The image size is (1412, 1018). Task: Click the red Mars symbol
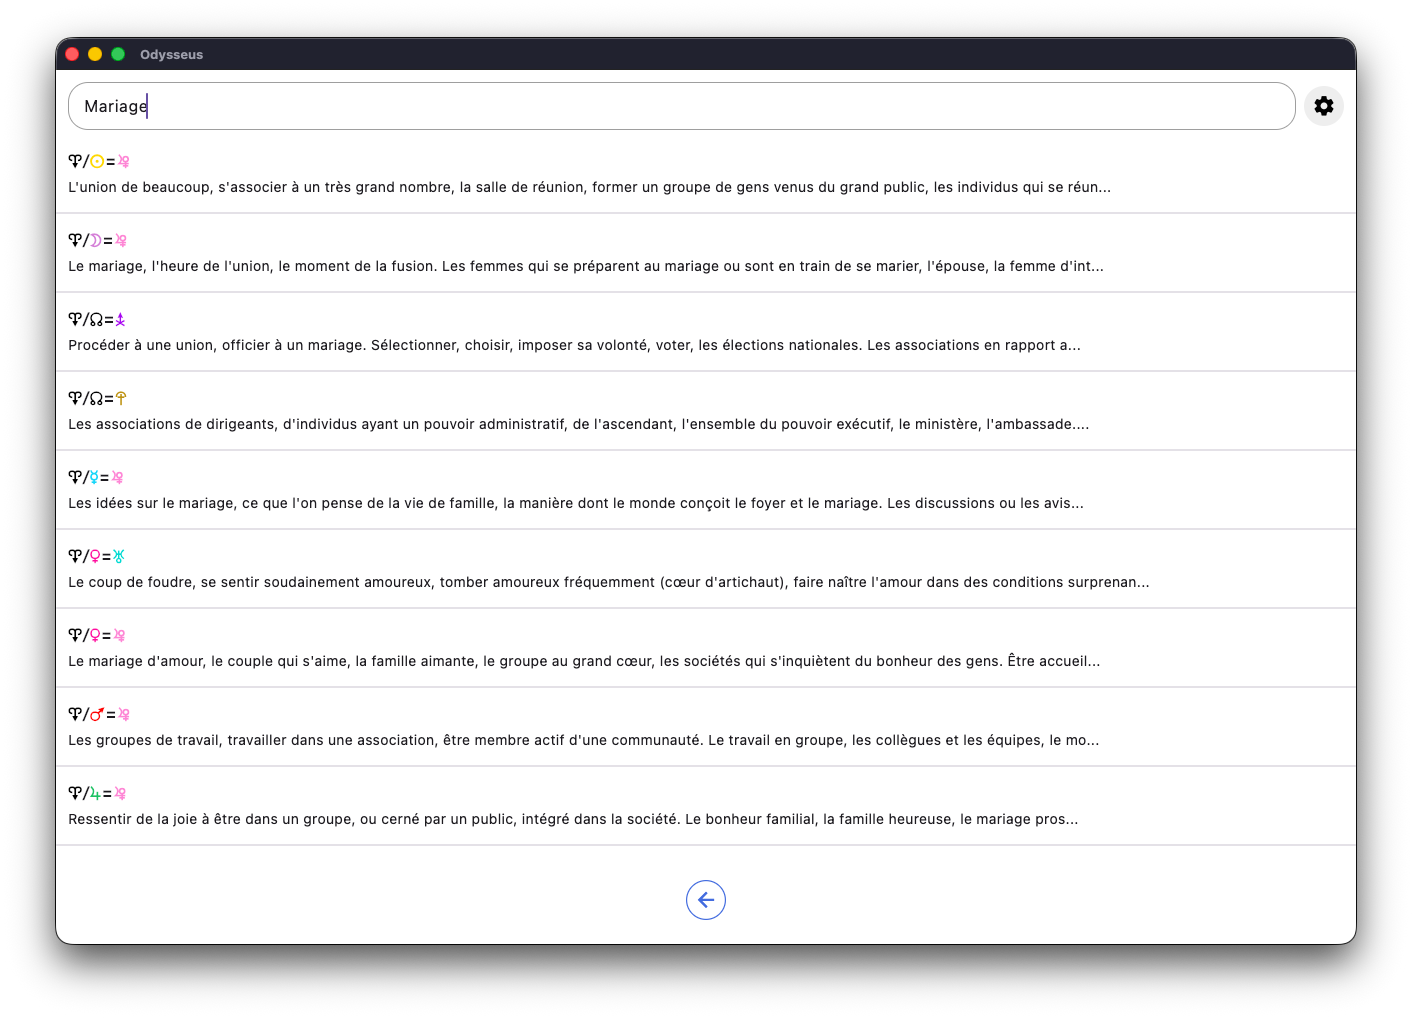coord(97,714)
